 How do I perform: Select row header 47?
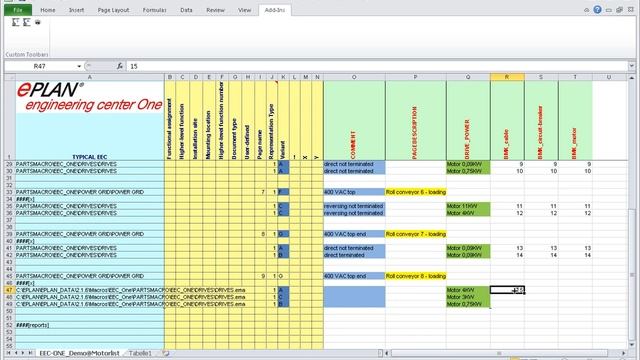click(x=9, y=290)
